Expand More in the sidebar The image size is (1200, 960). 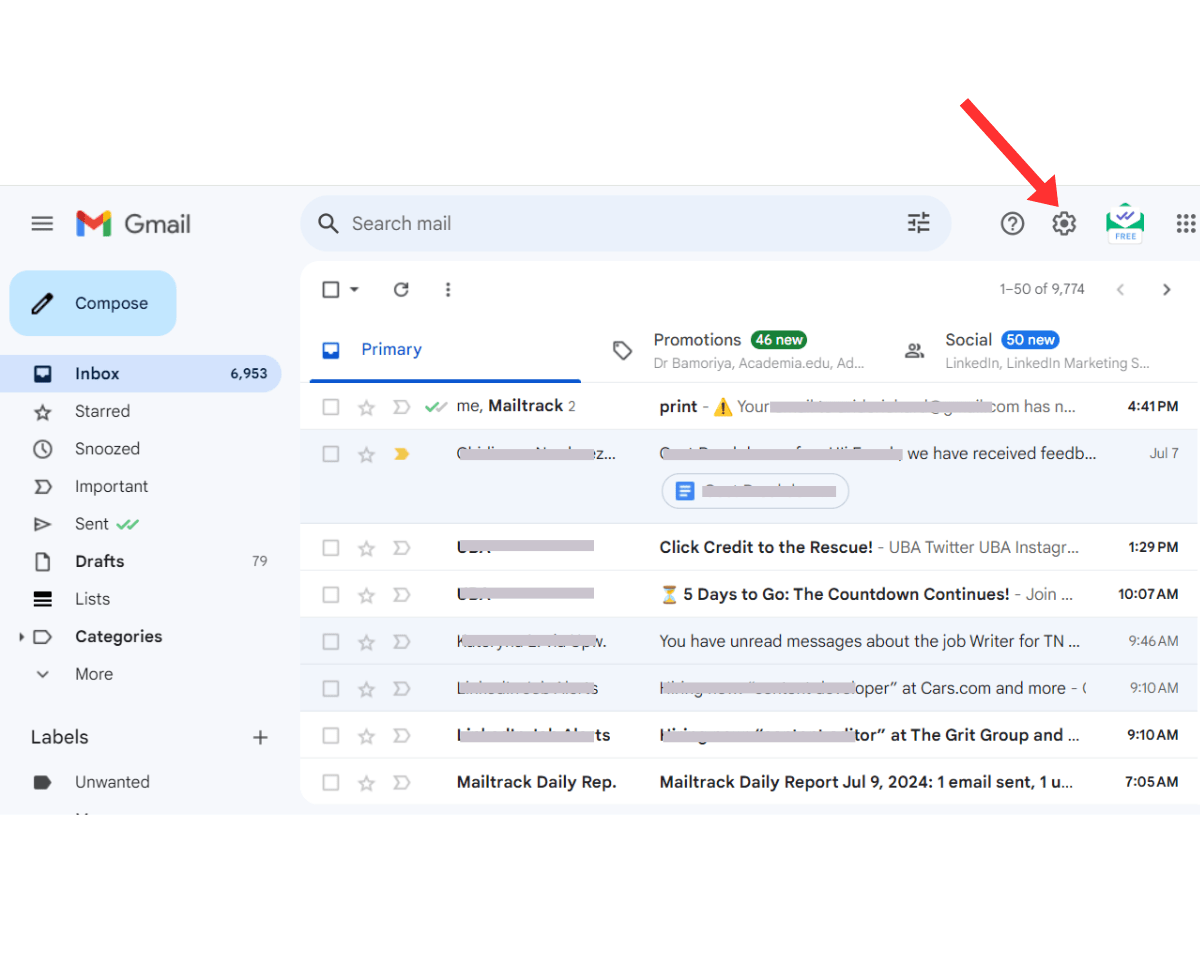(93, 674)
